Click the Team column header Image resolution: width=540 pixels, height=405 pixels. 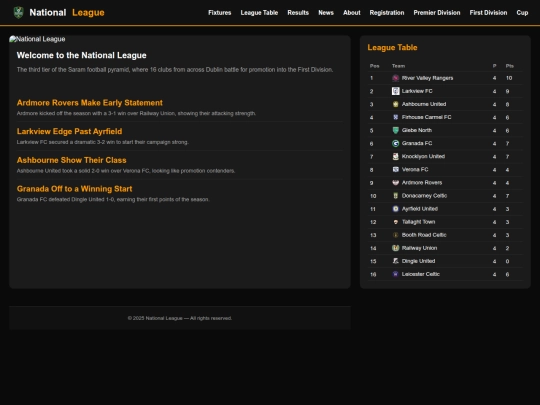(x=398, y=66)
